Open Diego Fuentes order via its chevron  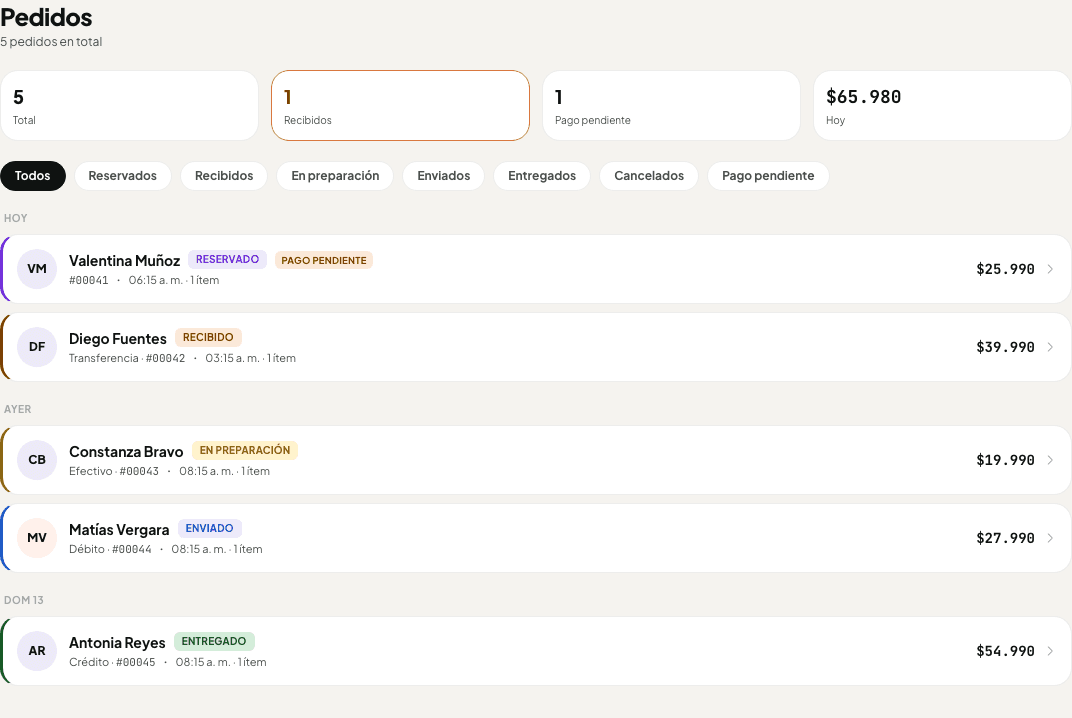tap(1050, 347)
